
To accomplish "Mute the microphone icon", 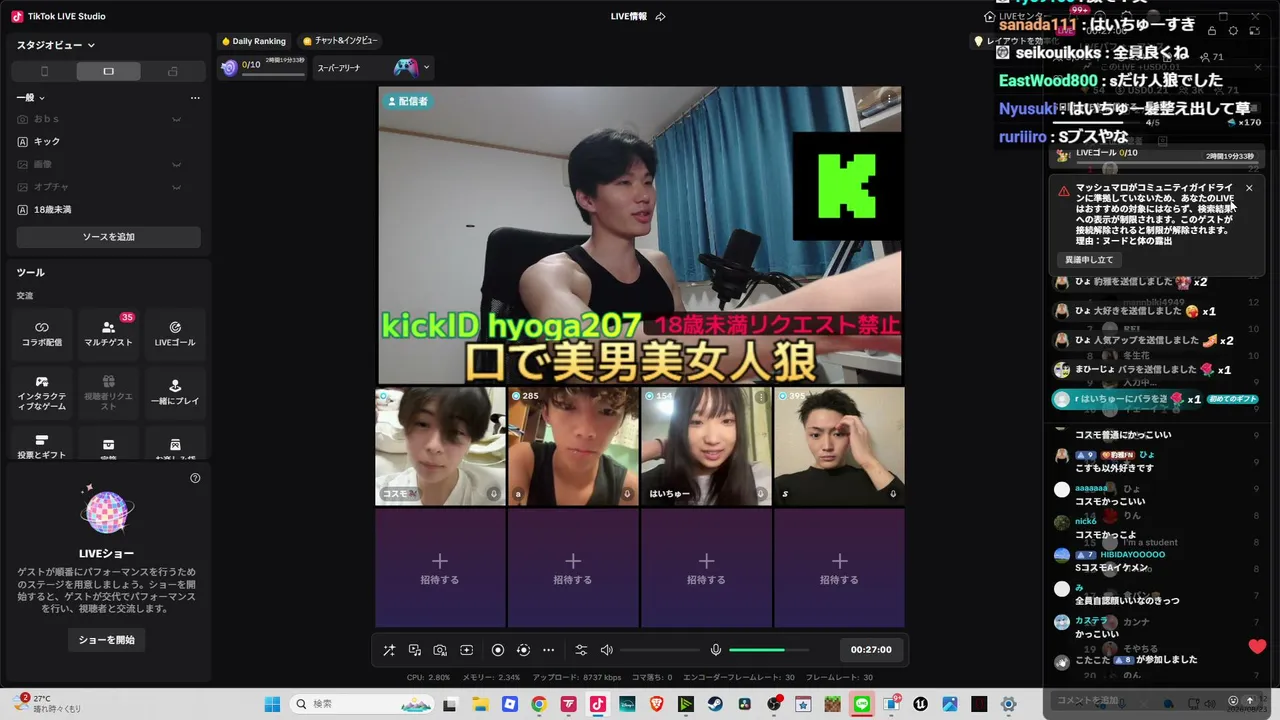I will pos(716,650).
